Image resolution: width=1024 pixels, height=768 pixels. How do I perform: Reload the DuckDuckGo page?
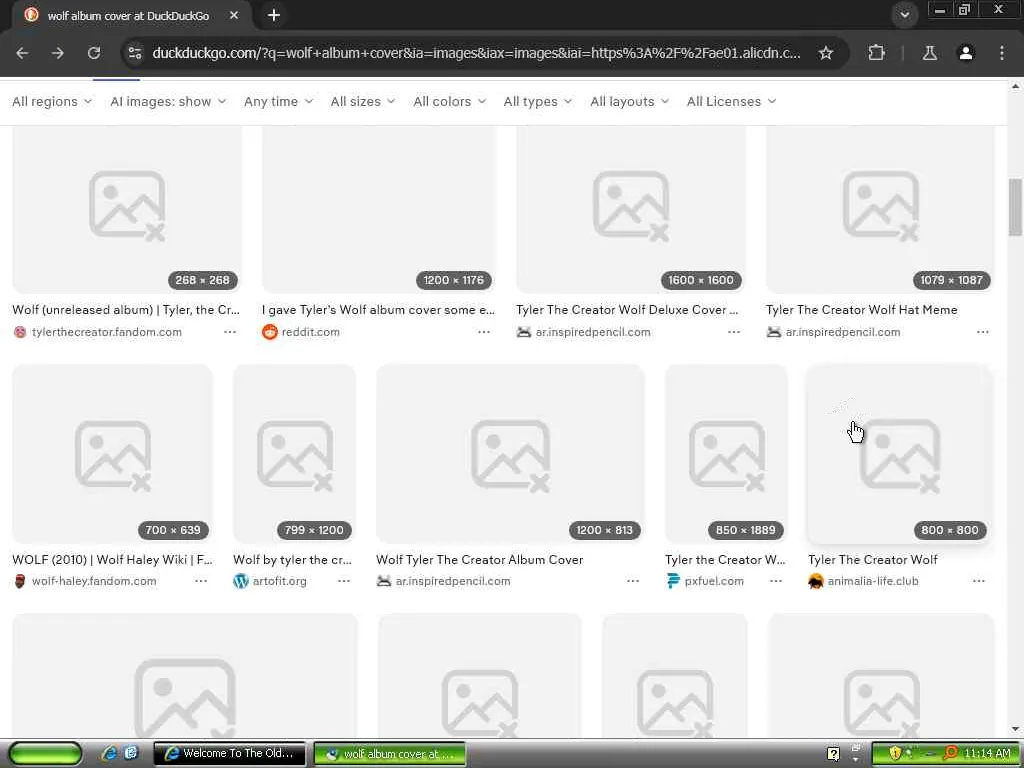(94, 54)
